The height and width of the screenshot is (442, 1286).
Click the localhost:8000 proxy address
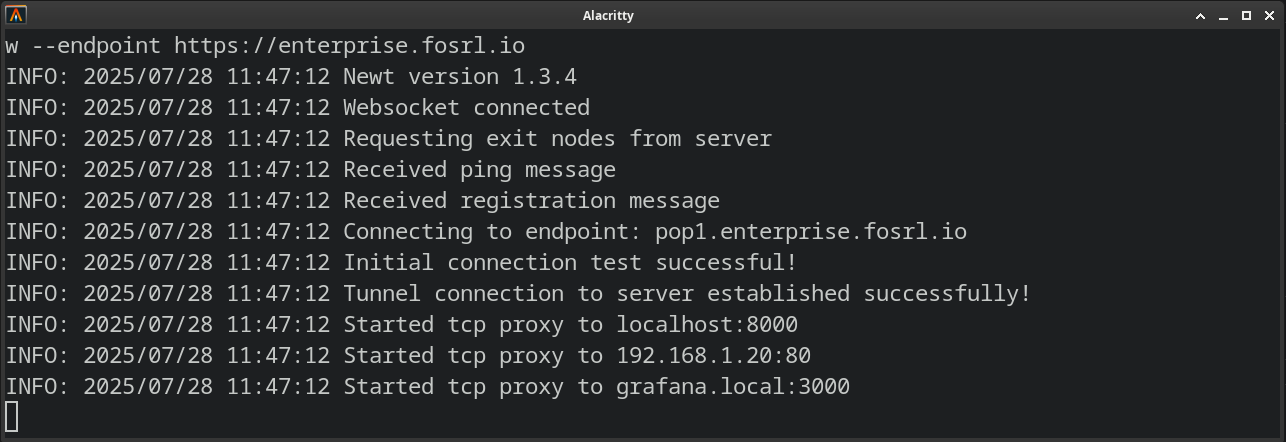click(x=707, y=325)
